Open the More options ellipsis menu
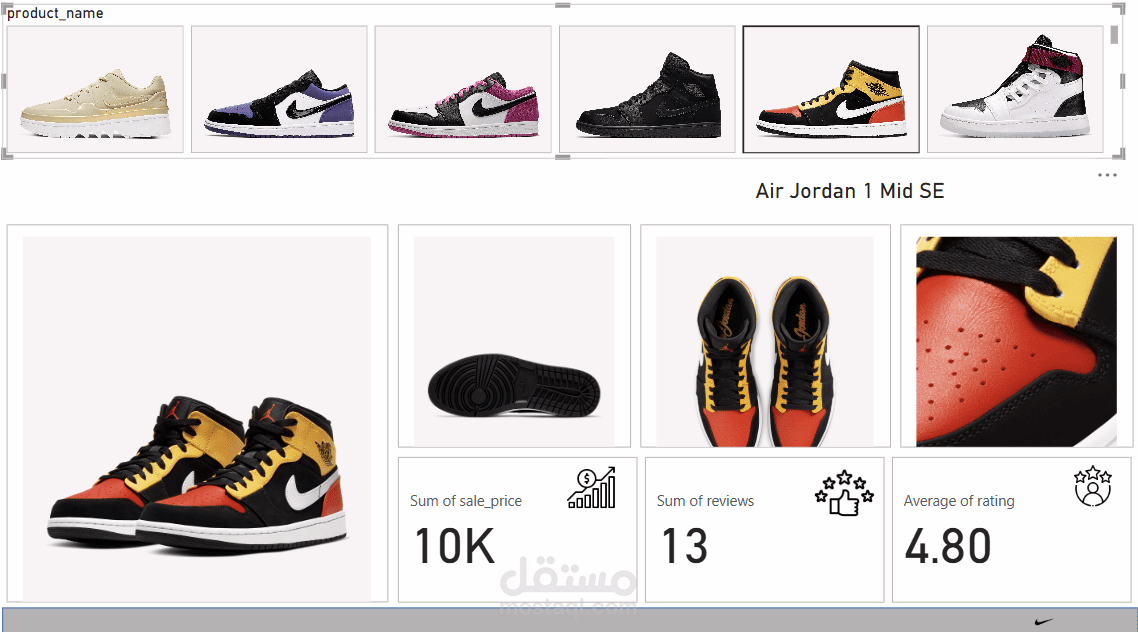The image size is (1138, 632). point(1107,175)
